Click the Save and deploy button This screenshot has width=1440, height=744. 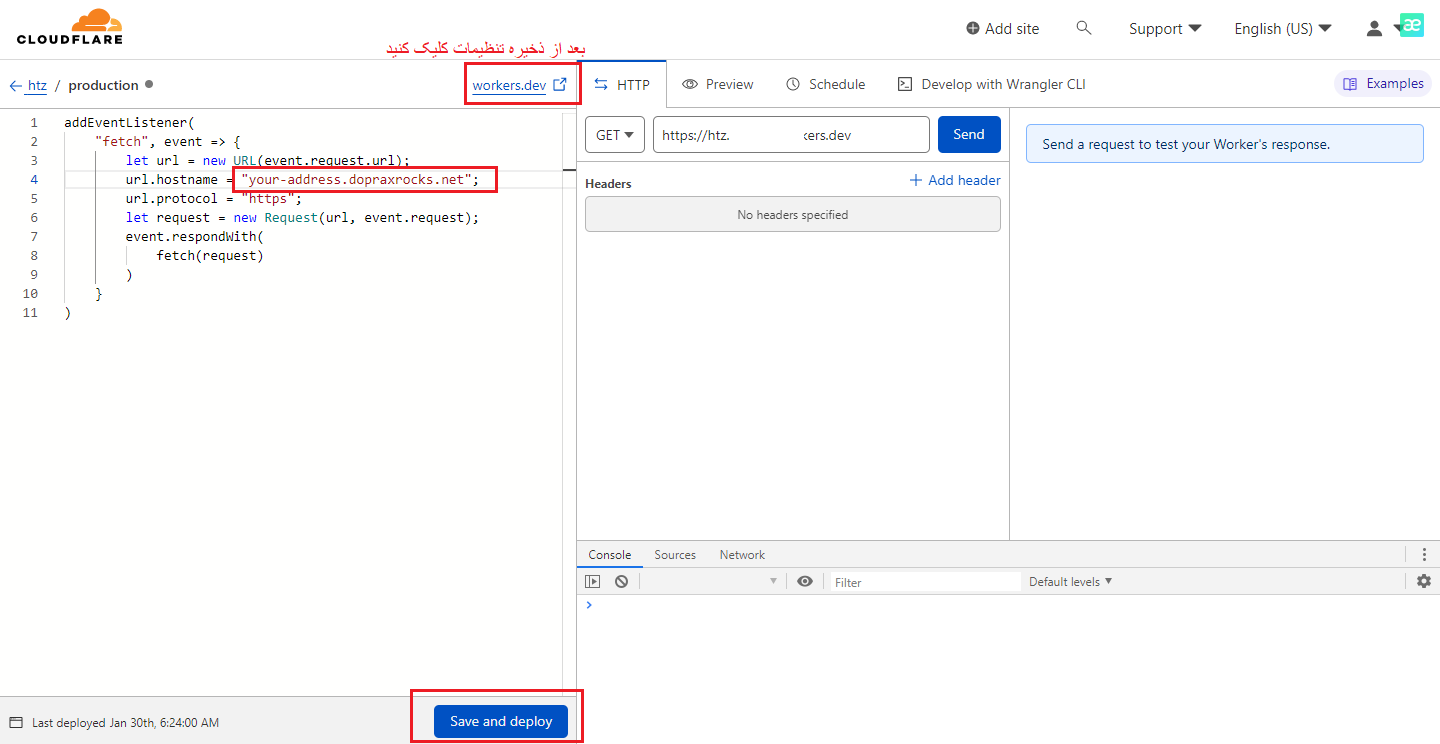[x=501, y=722]
